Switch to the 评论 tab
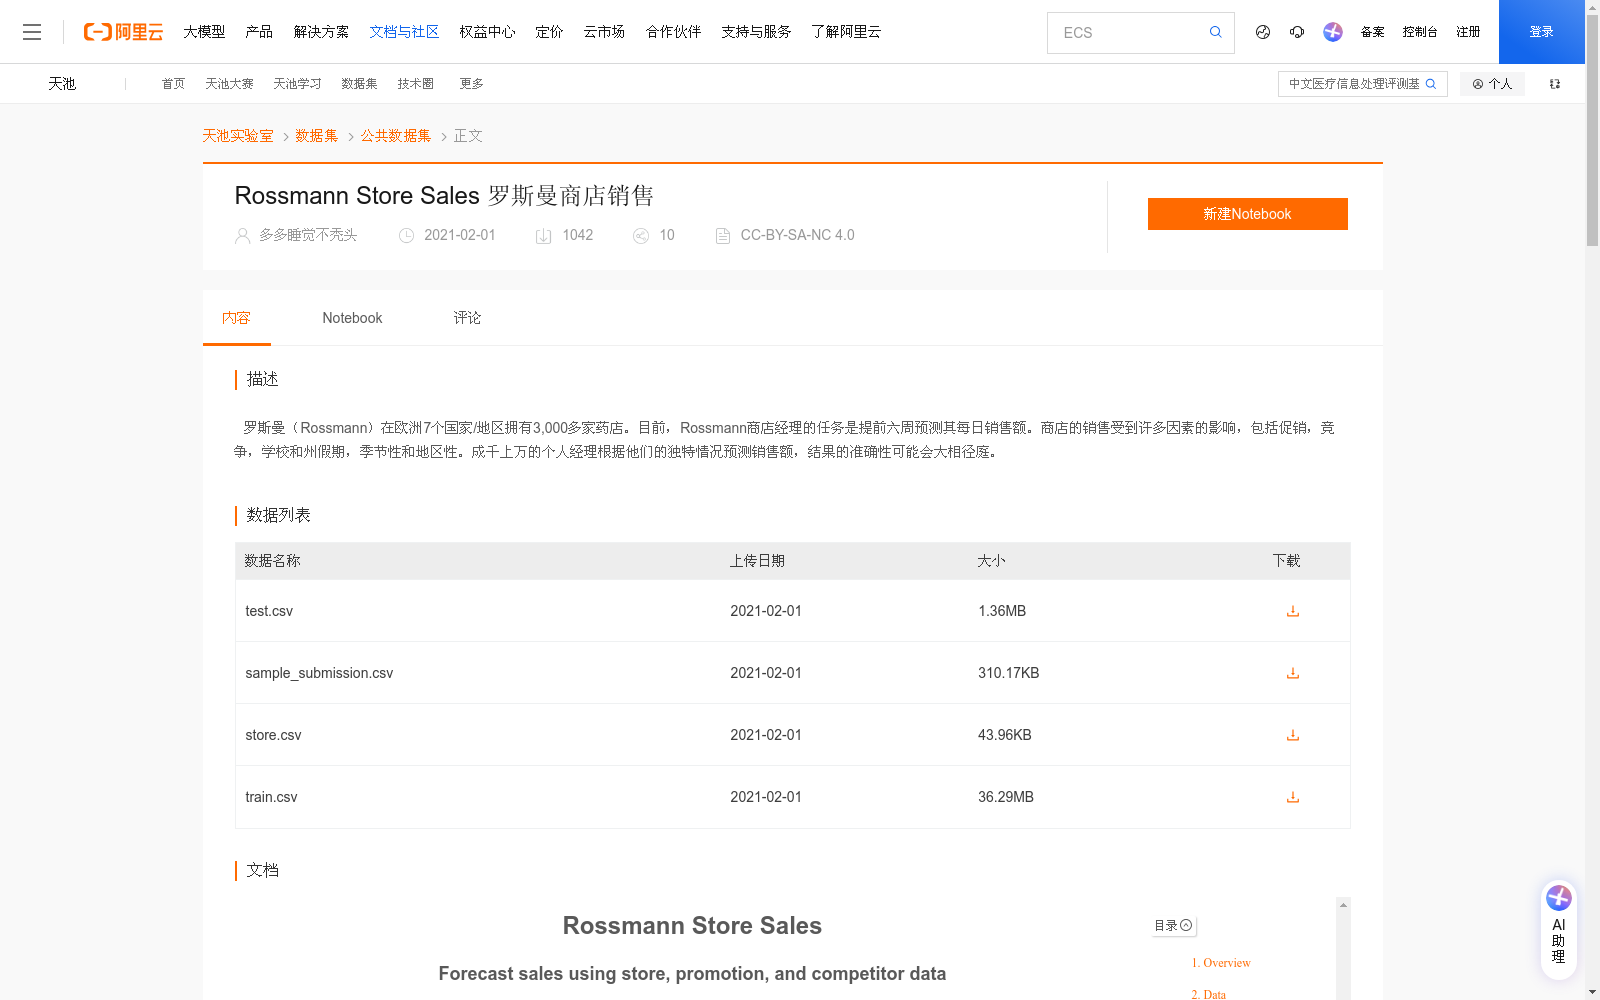Image resolution: width=1600 pixels, height=1000 pixels. (467, 318)
